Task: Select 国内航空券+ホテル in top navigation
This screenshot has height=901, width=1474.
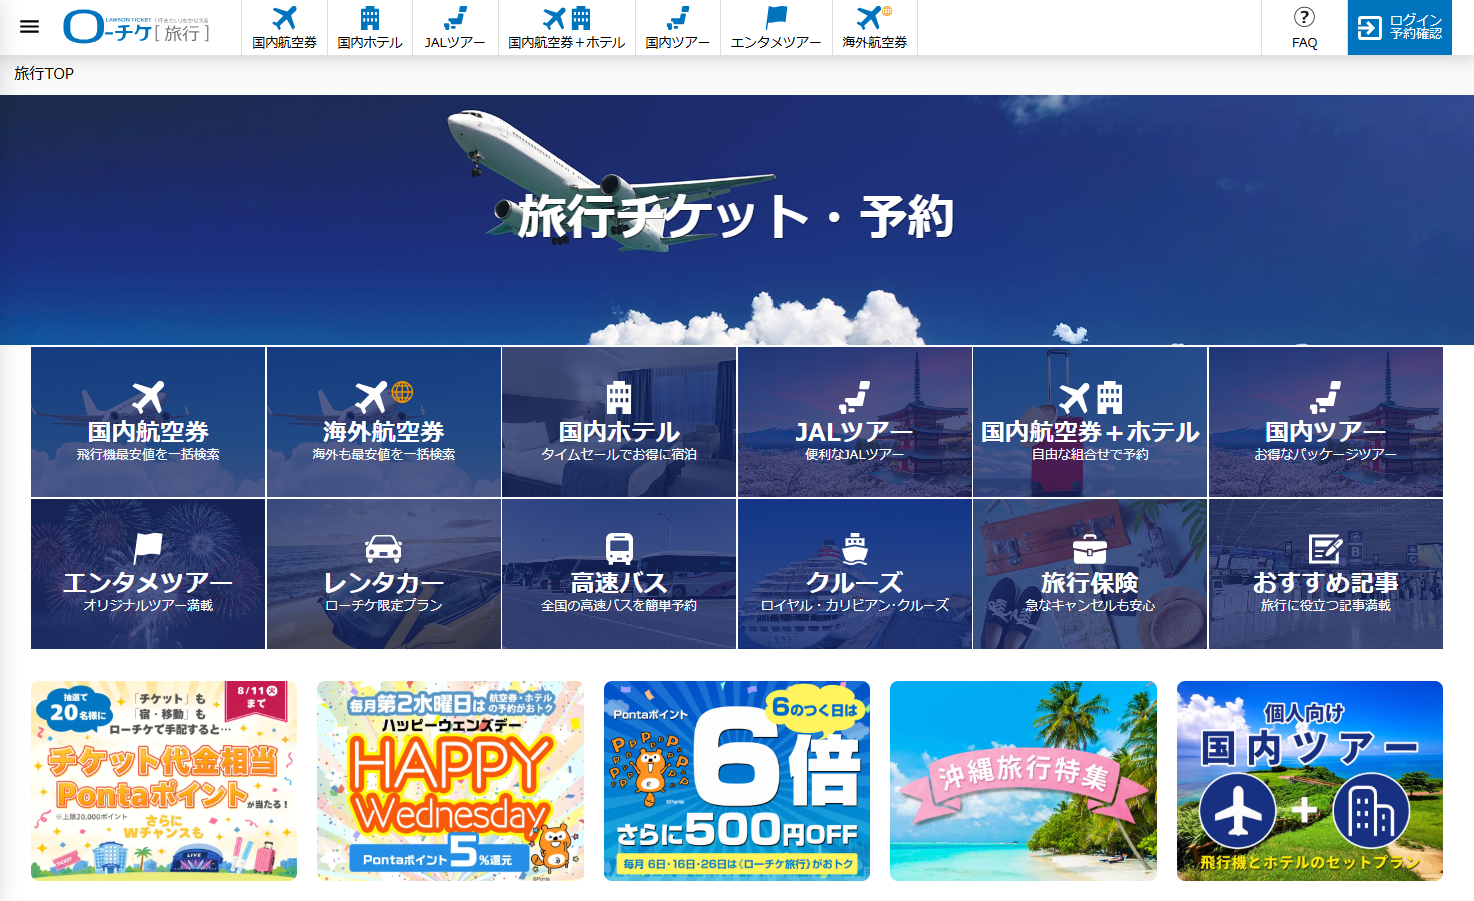Action: coord(567,42)
